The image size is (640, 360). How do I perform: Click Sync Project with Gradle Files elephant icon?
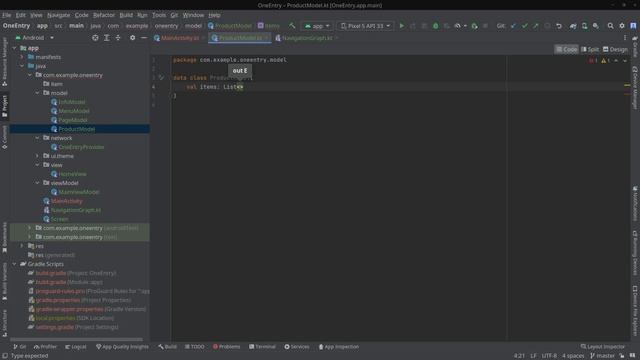tap(573, 26)
